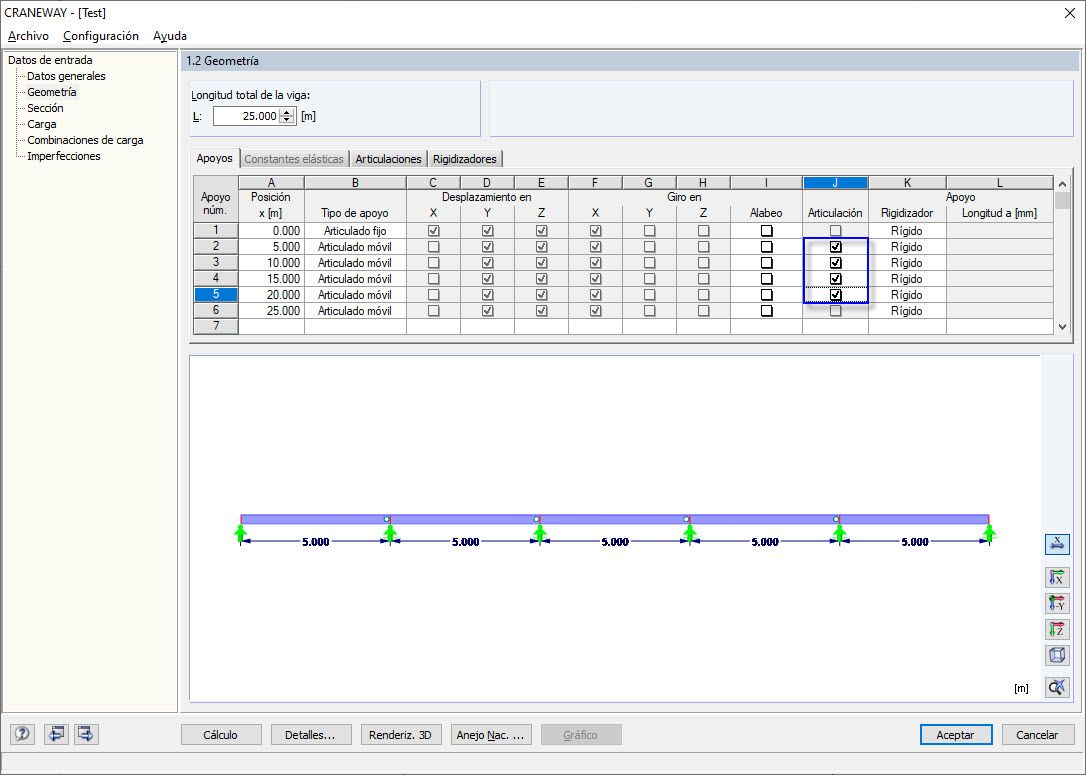1086x775 pixels.
Task: Click position cell '10.000' of support 3
Action: 272,262
